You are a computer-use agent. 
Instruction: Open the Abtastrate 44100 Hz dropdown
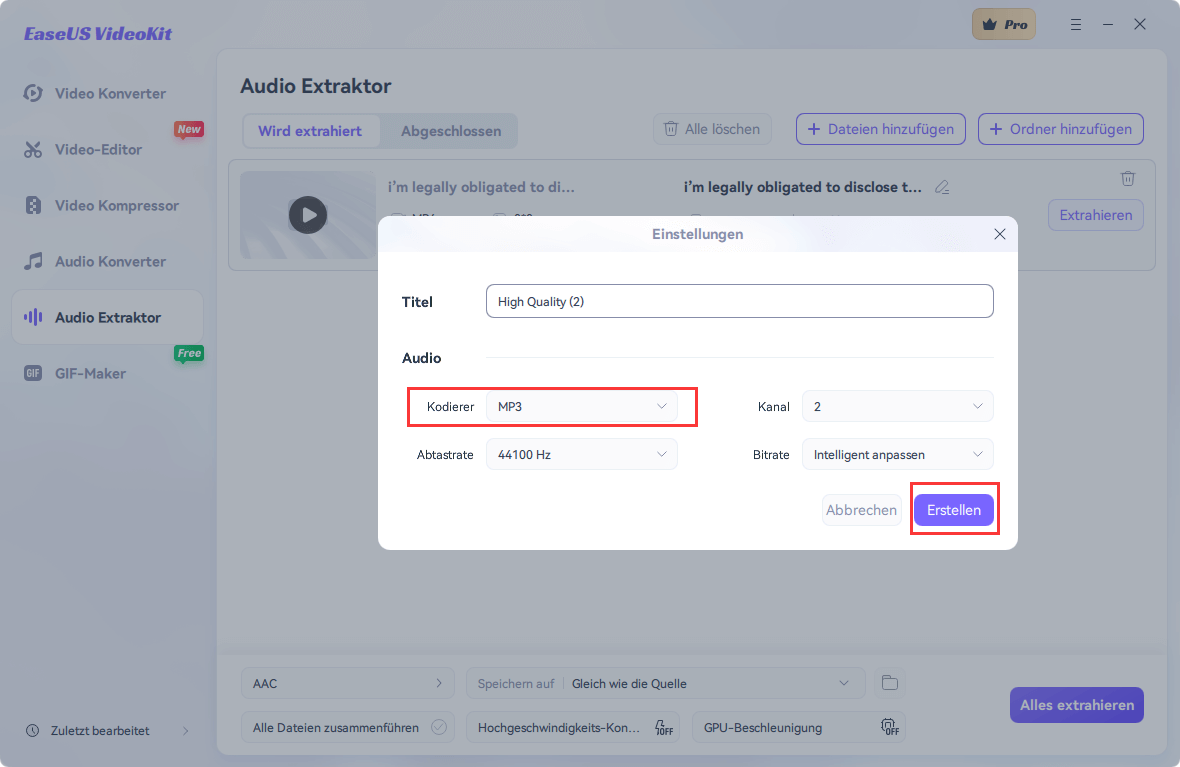[582, 455]
